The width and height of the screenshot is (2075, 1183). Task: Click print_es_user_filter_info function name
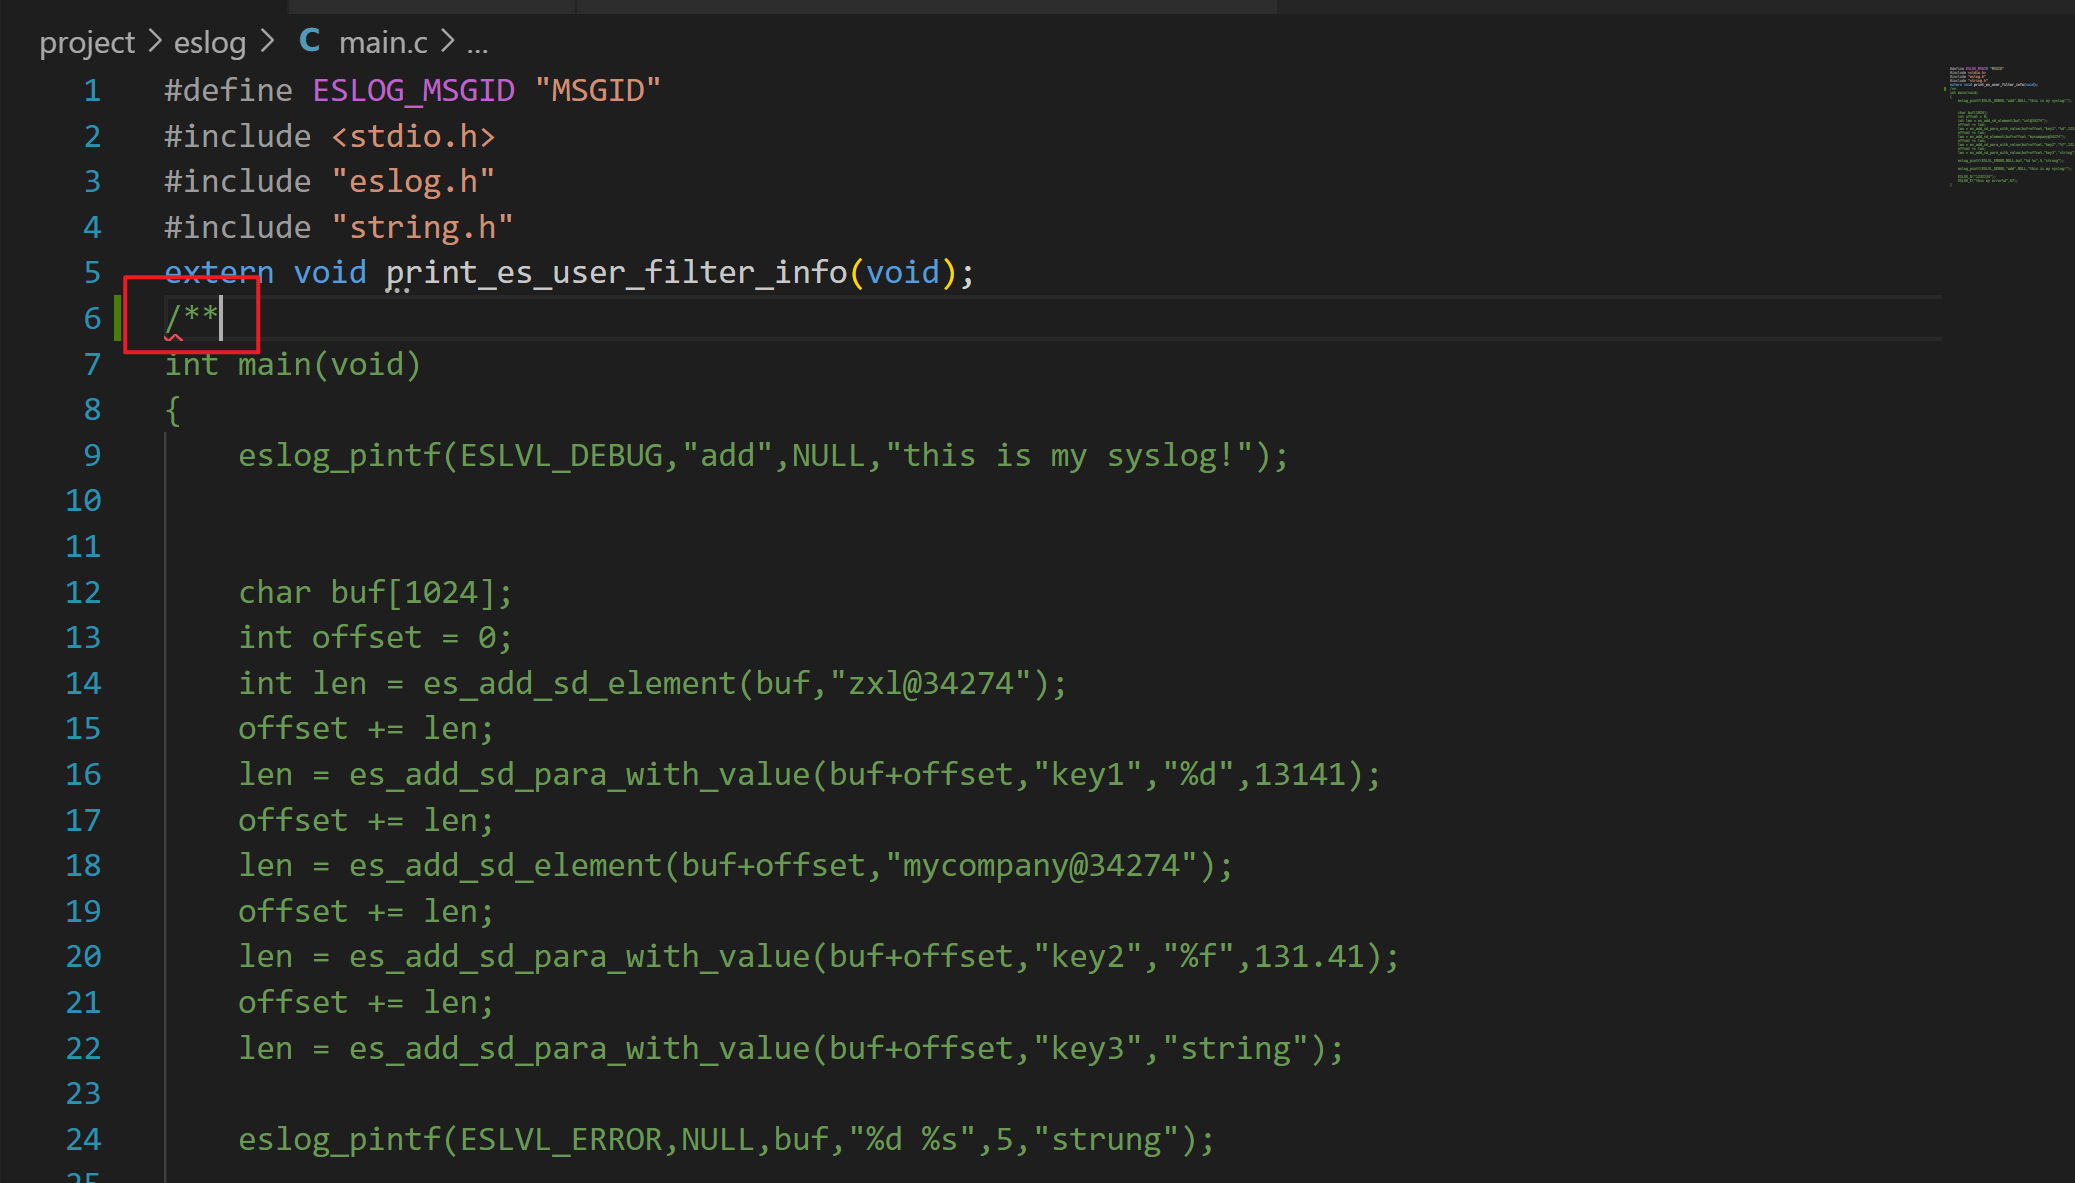click(x=617, y=273)
